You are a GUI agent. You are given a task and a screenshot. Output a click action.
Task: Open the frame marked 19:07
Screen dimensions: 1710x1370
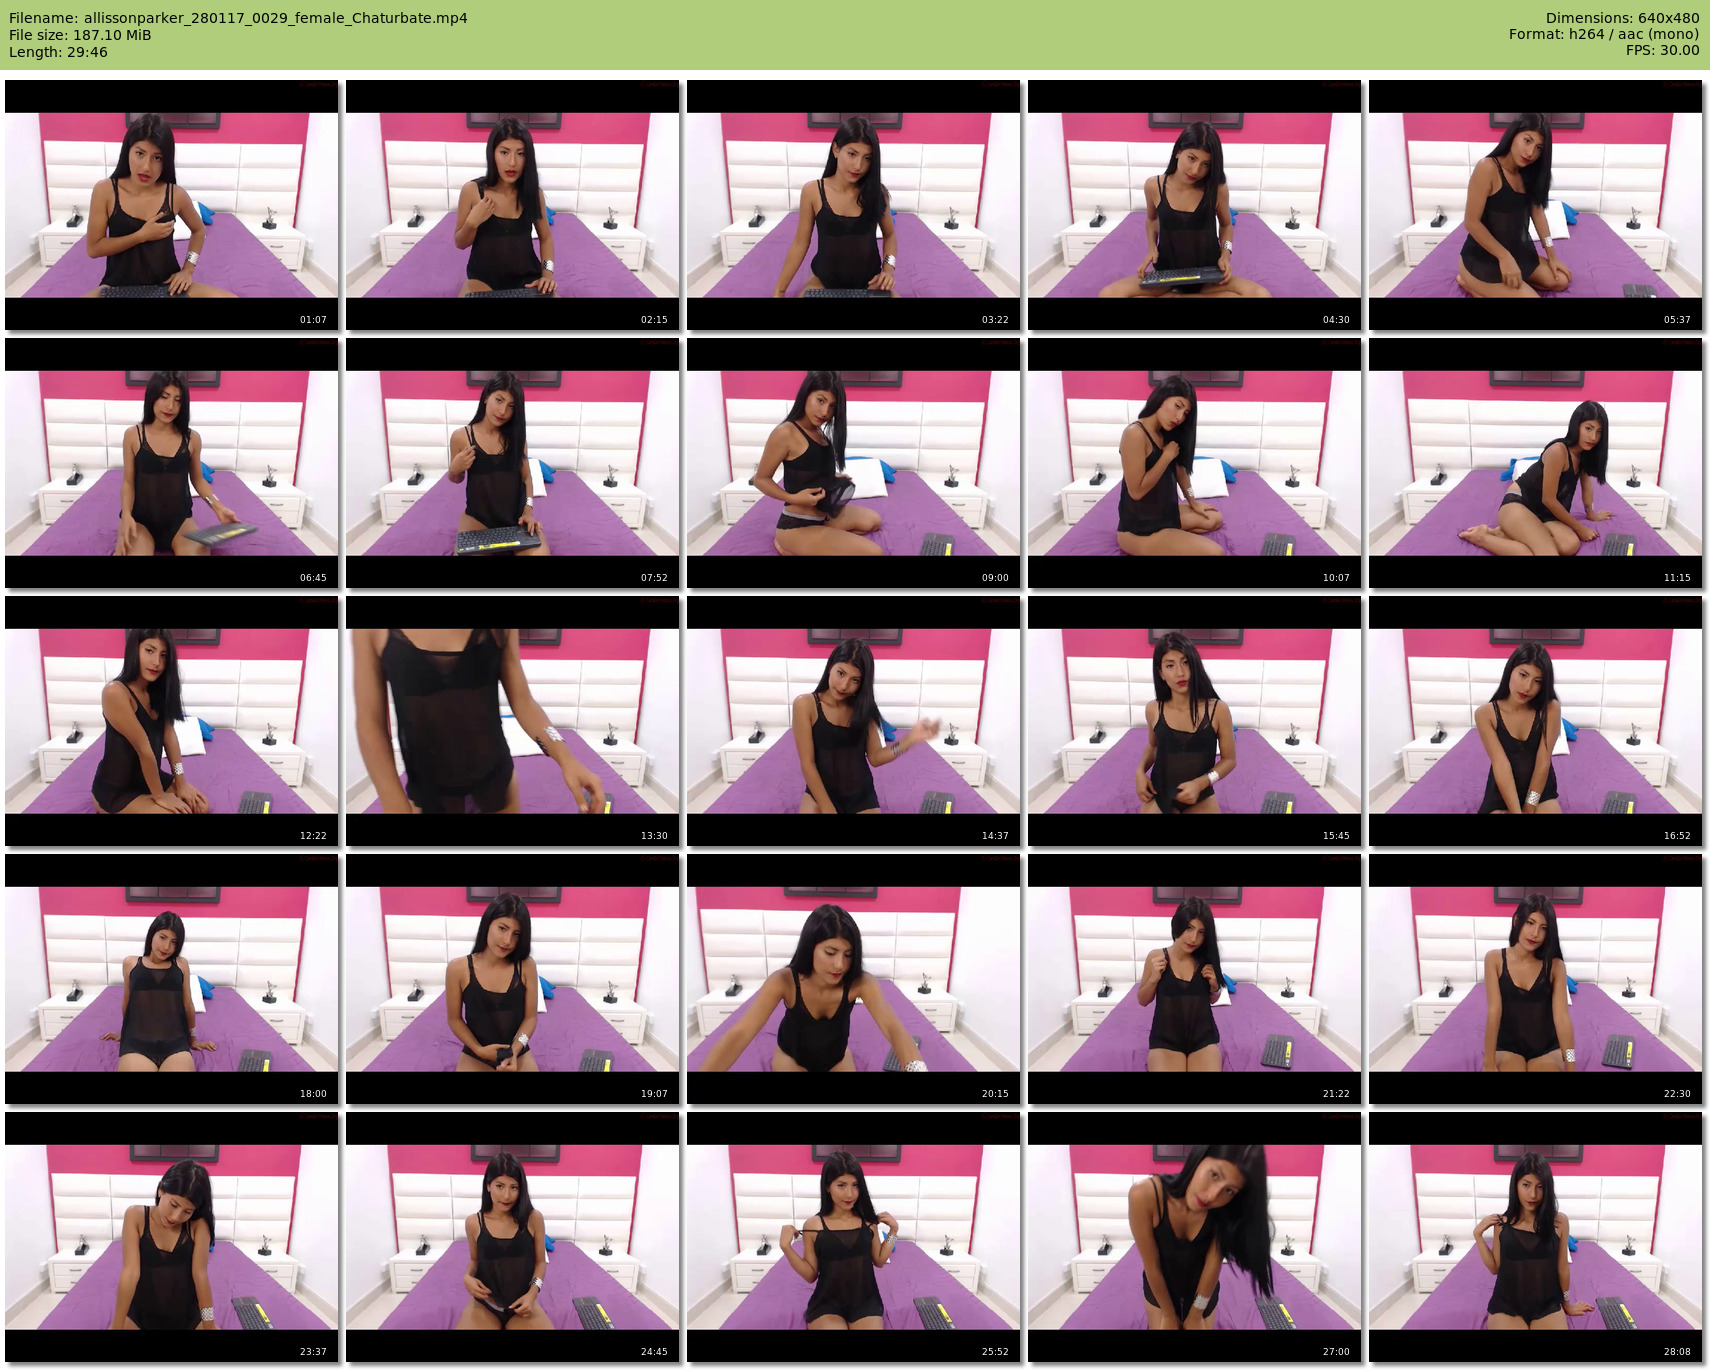(512, 979)
